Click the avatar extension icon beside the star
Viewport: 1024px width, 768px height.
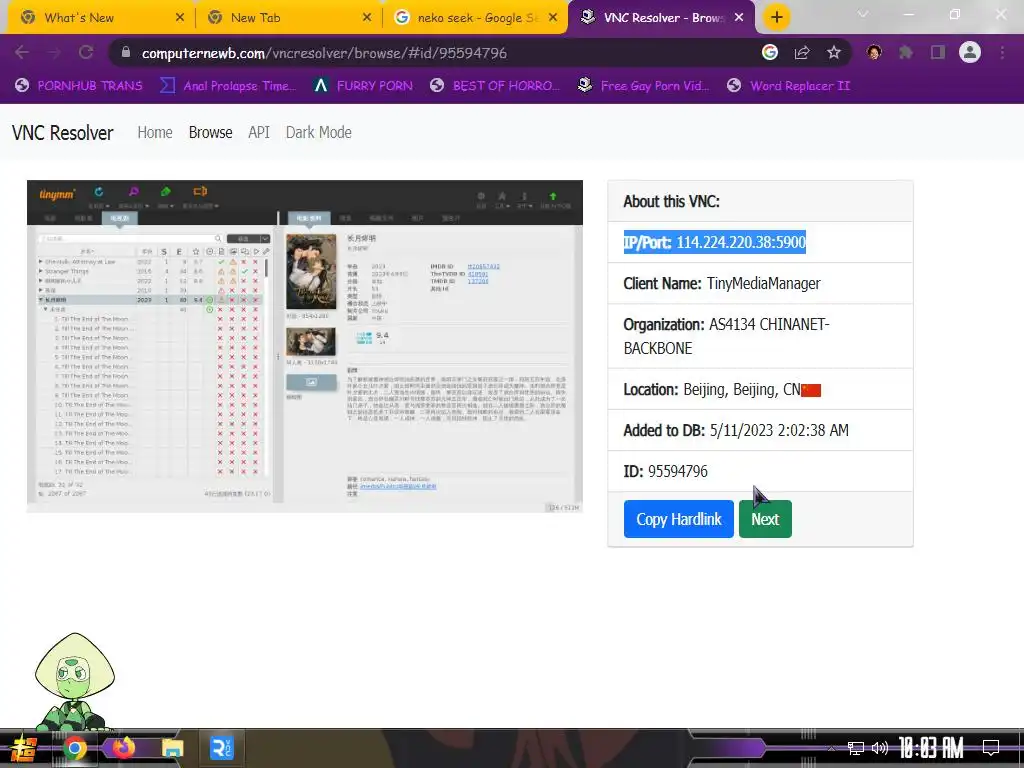[x=874, y=52]
